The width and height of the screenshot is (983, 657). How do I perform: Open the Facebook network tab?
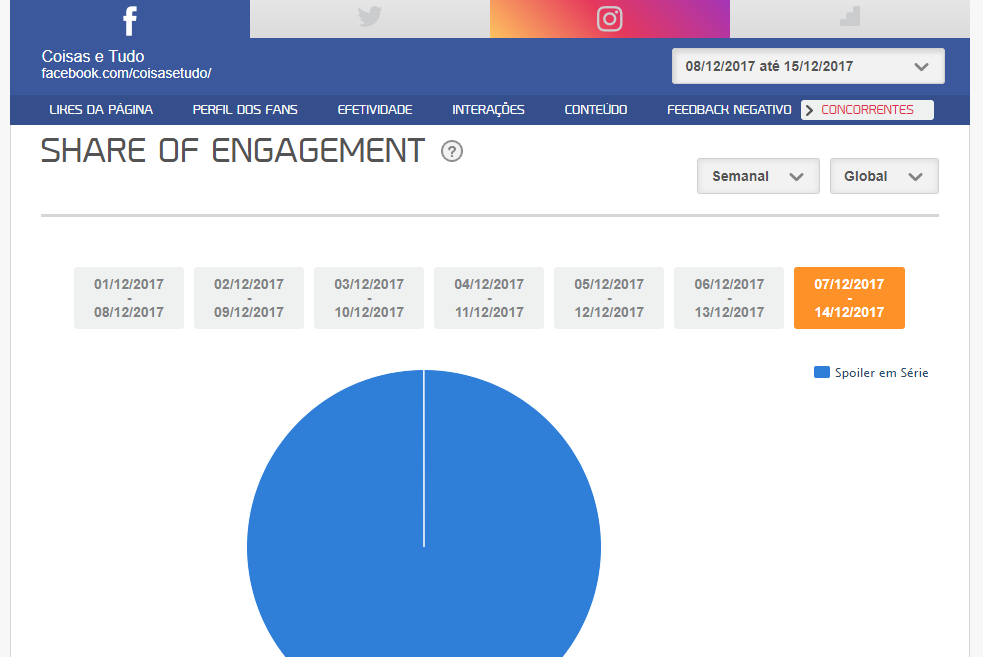(x=130, y=19)
